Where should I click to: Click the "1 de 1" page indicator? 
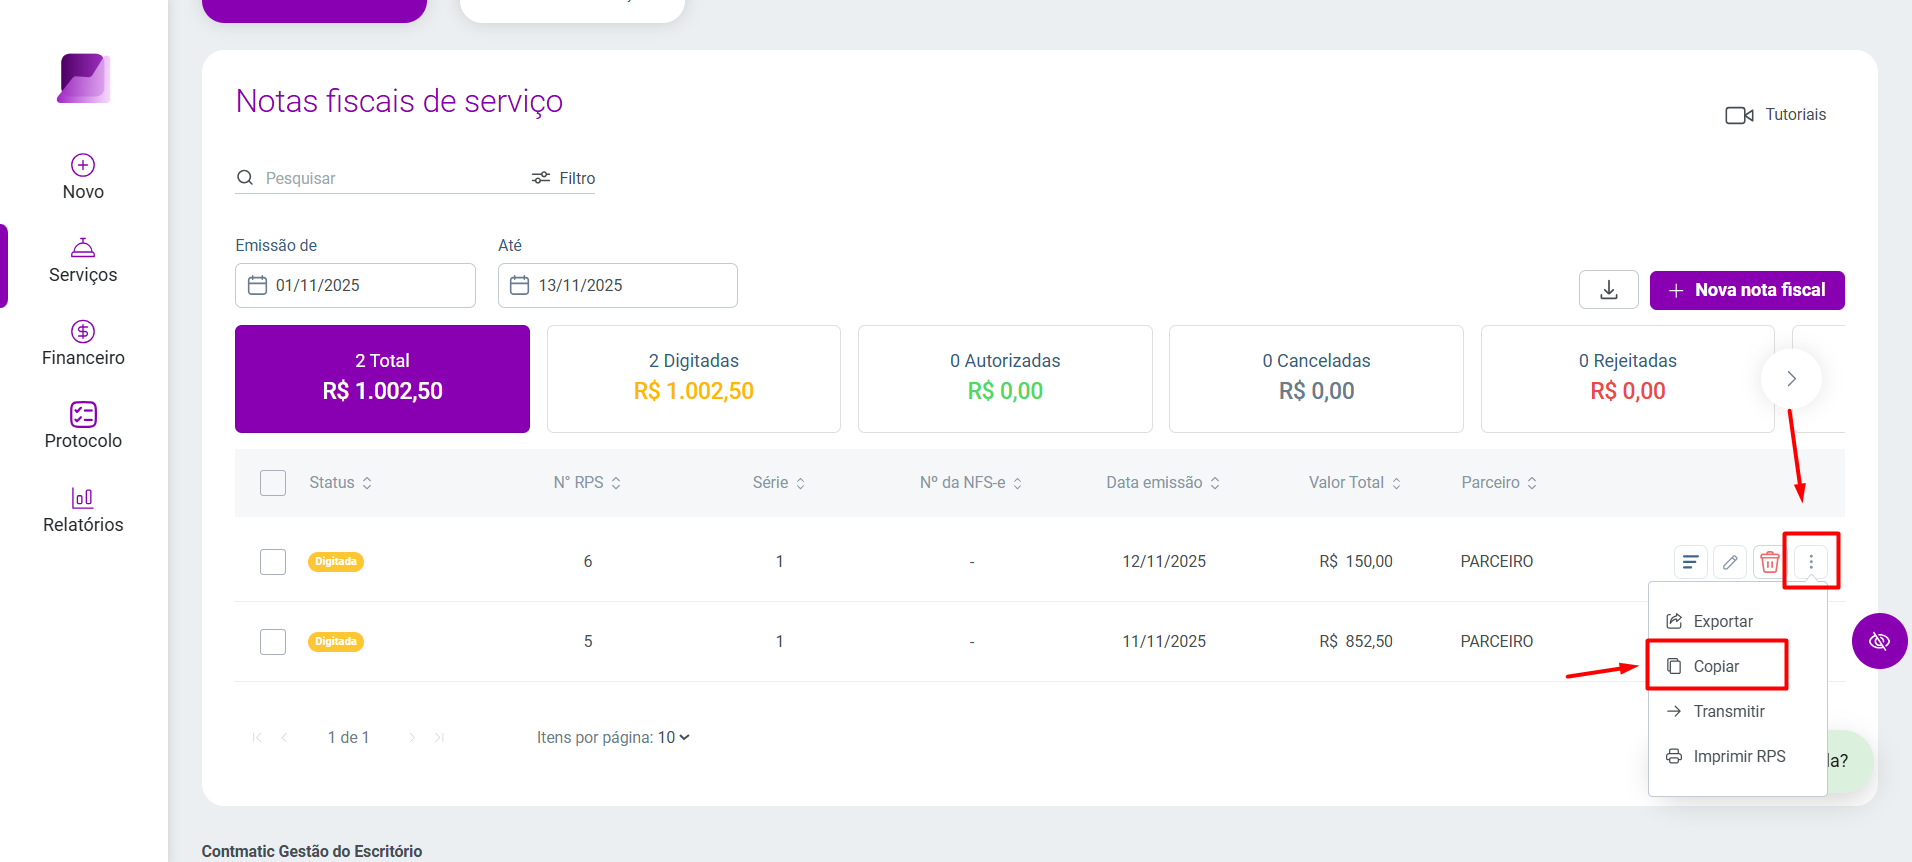coord(349,738)
